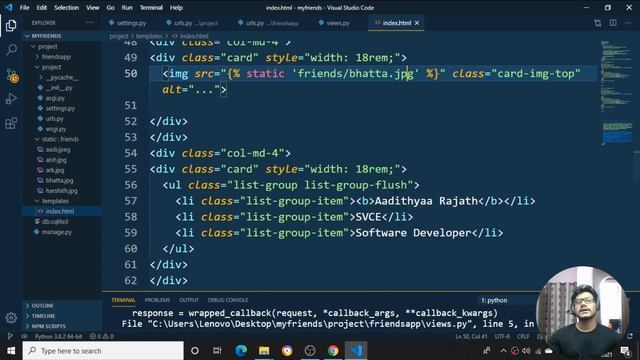The width and height of the screenshot is (640, 360).
Task: Click the volume icon in system tray
Action: [526, 351]
